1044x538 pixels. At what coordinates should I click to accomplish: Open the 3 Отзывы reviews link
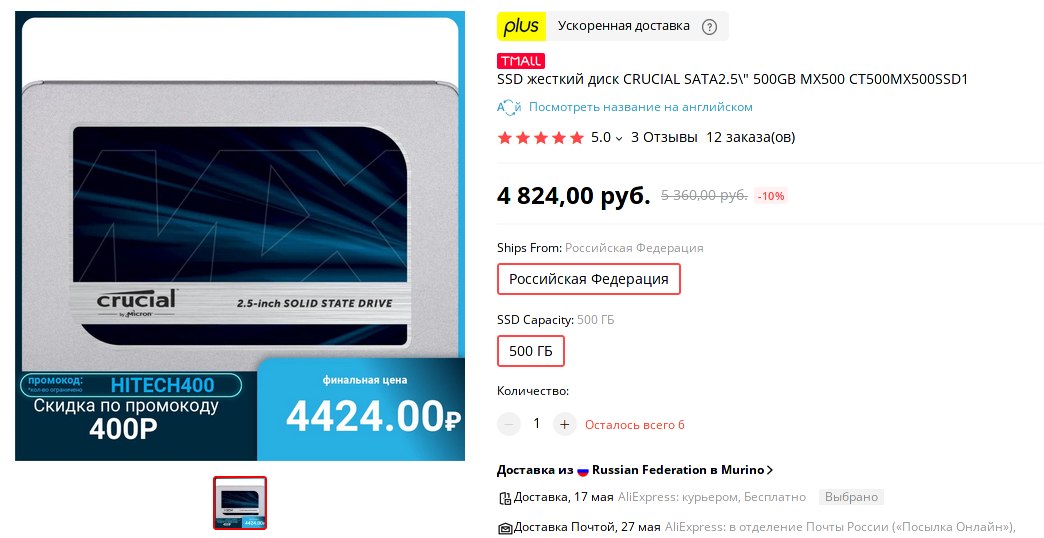click(x=664, y=138)
